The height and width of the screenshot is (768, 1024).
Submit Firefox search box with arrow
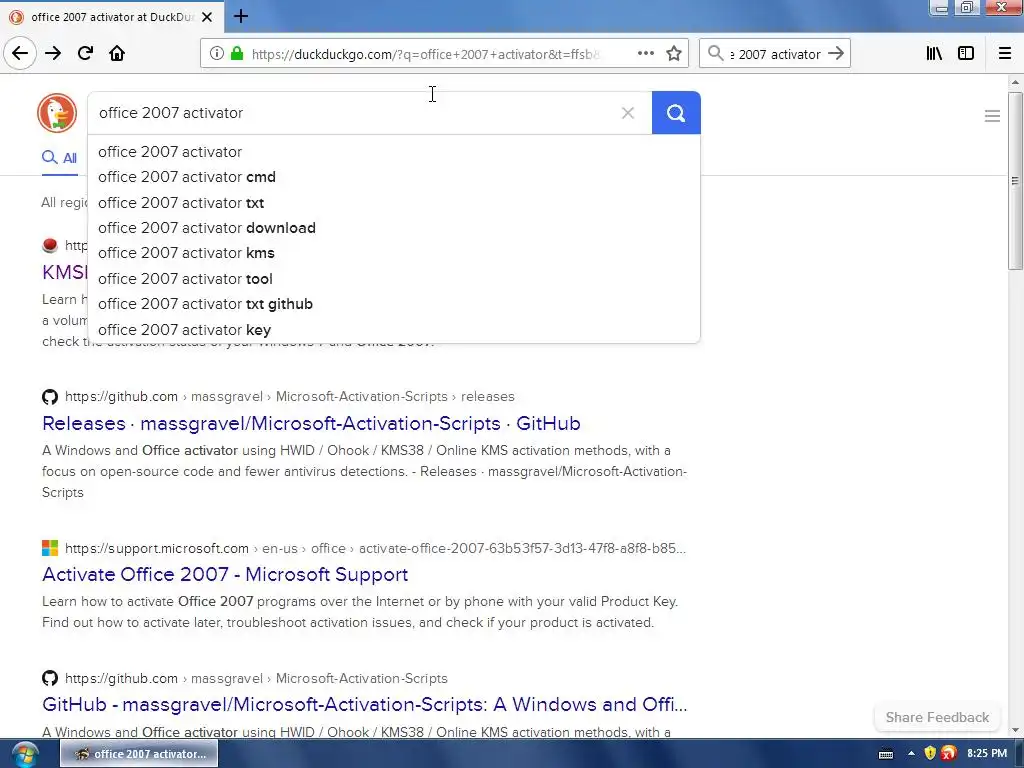click(x=835, y=54)
